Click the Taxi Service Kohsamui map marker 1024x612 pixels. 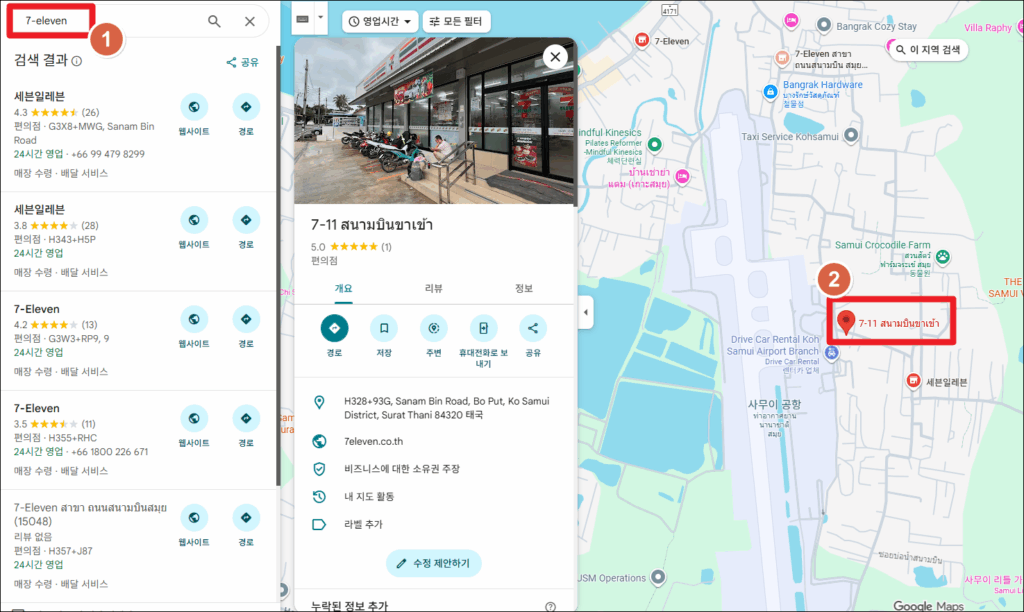pyautogui.click(x=851, y=135)
